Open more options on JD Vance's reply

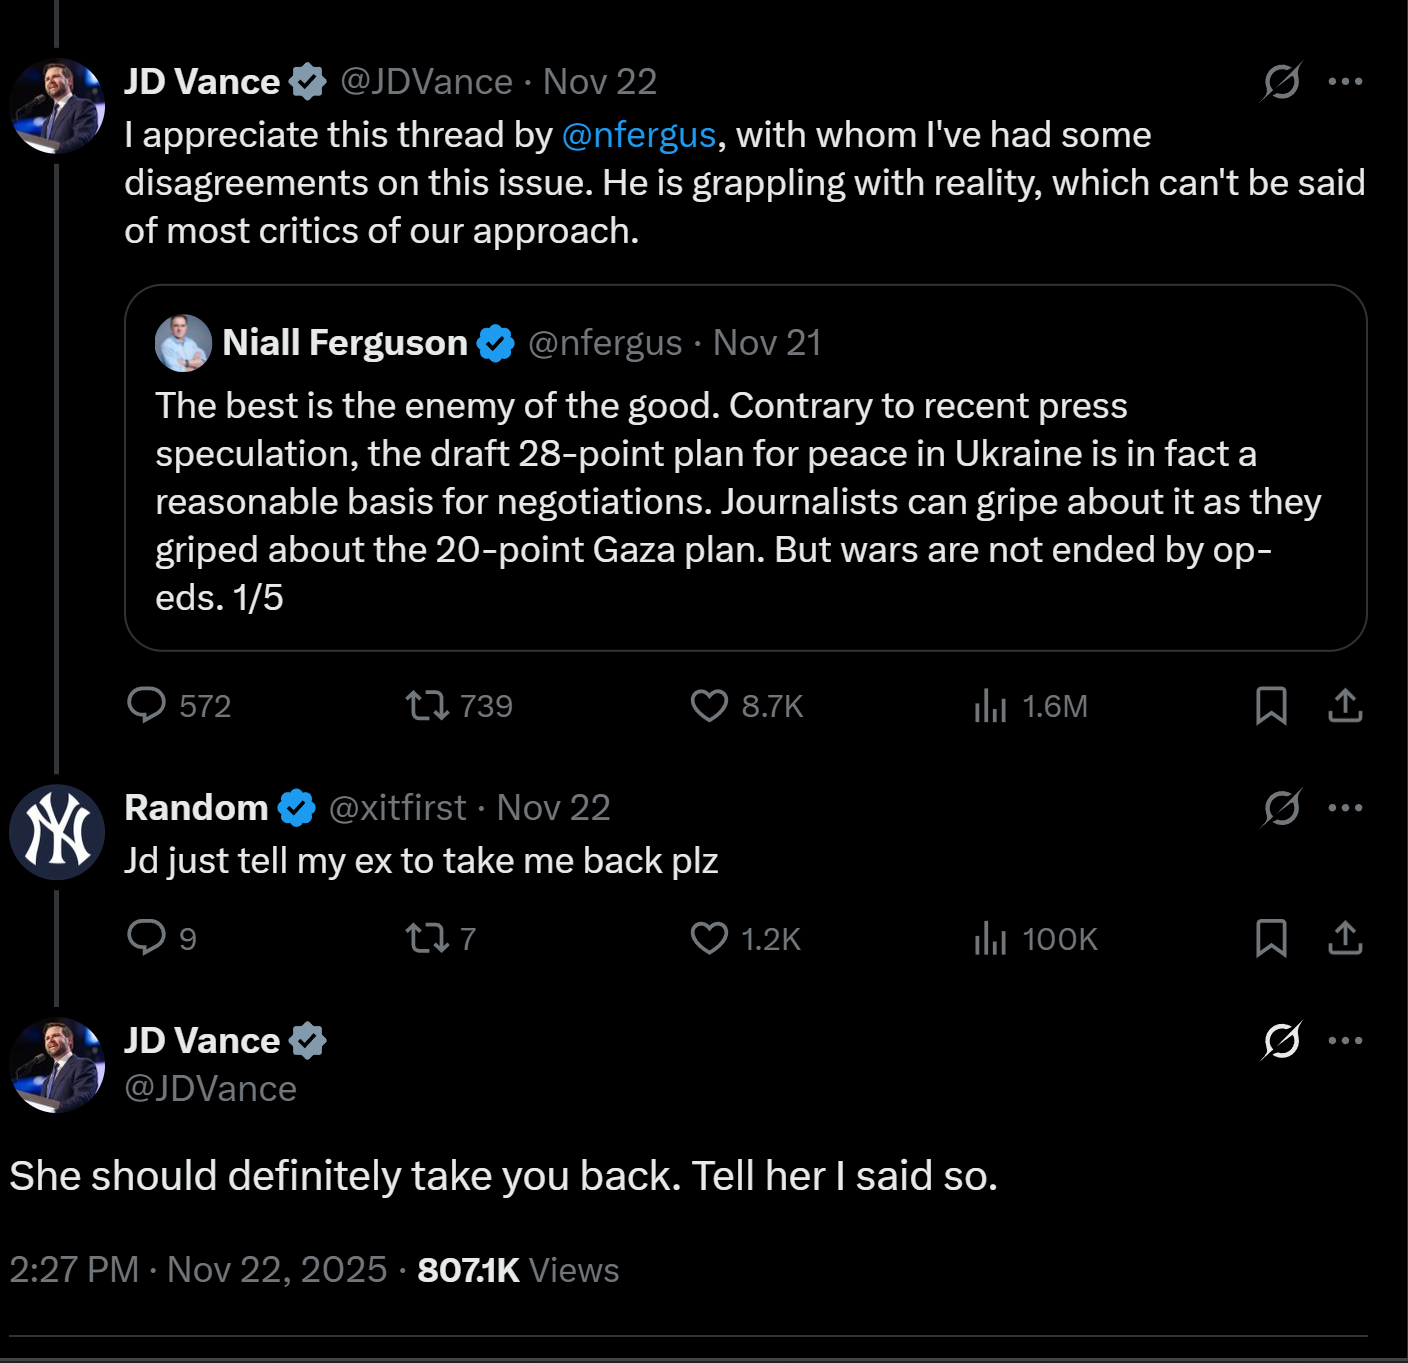(x=1345, y=1040)
